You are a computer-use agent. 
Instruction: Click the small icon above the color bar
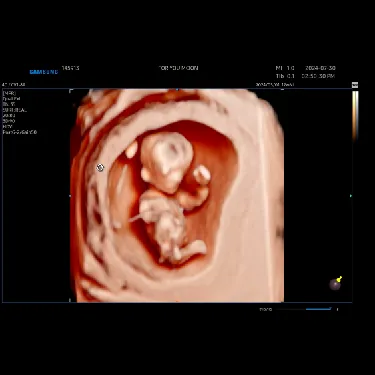355,85
